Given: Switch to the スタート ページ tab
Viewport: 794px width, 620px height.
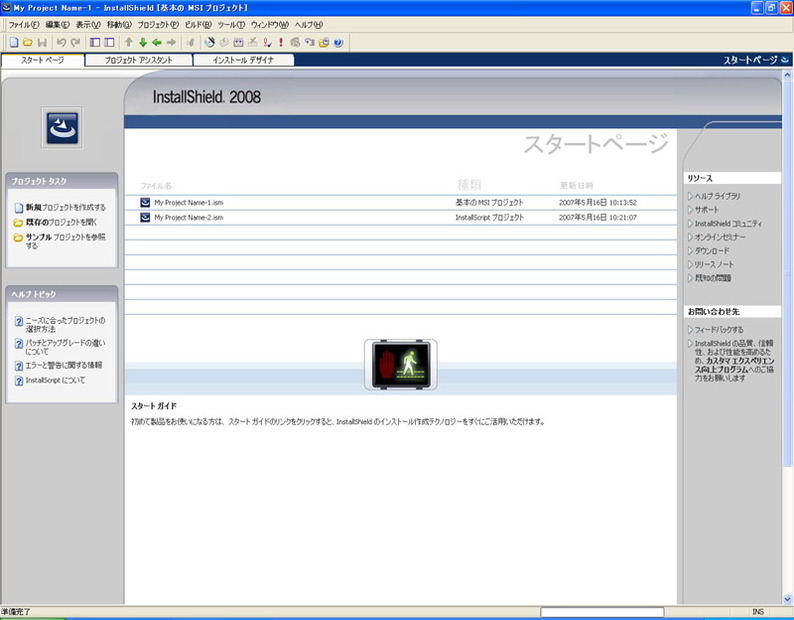Looking at the screenshot, I should click(43, 60).
